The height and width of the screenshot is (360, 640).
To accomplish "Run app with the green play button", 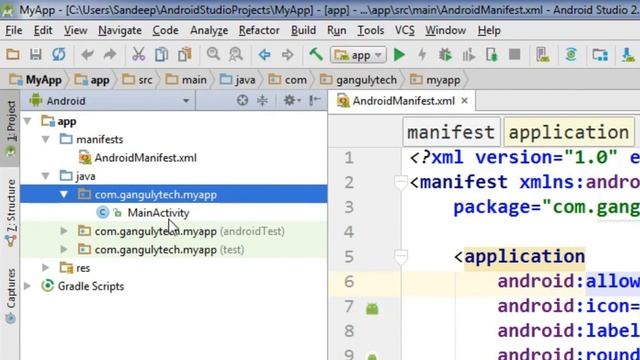I will coord(399,55).
